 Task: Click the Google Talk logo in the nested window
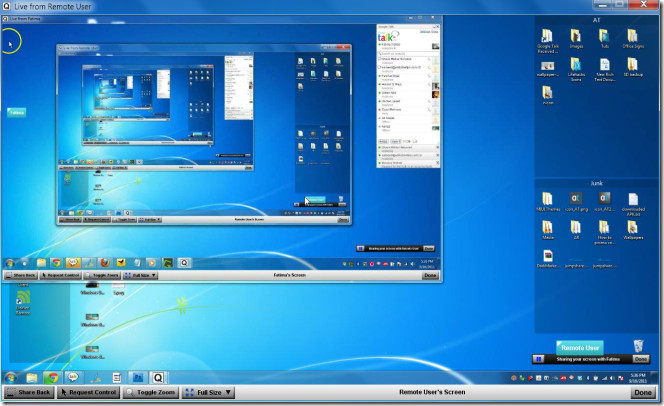387,37
